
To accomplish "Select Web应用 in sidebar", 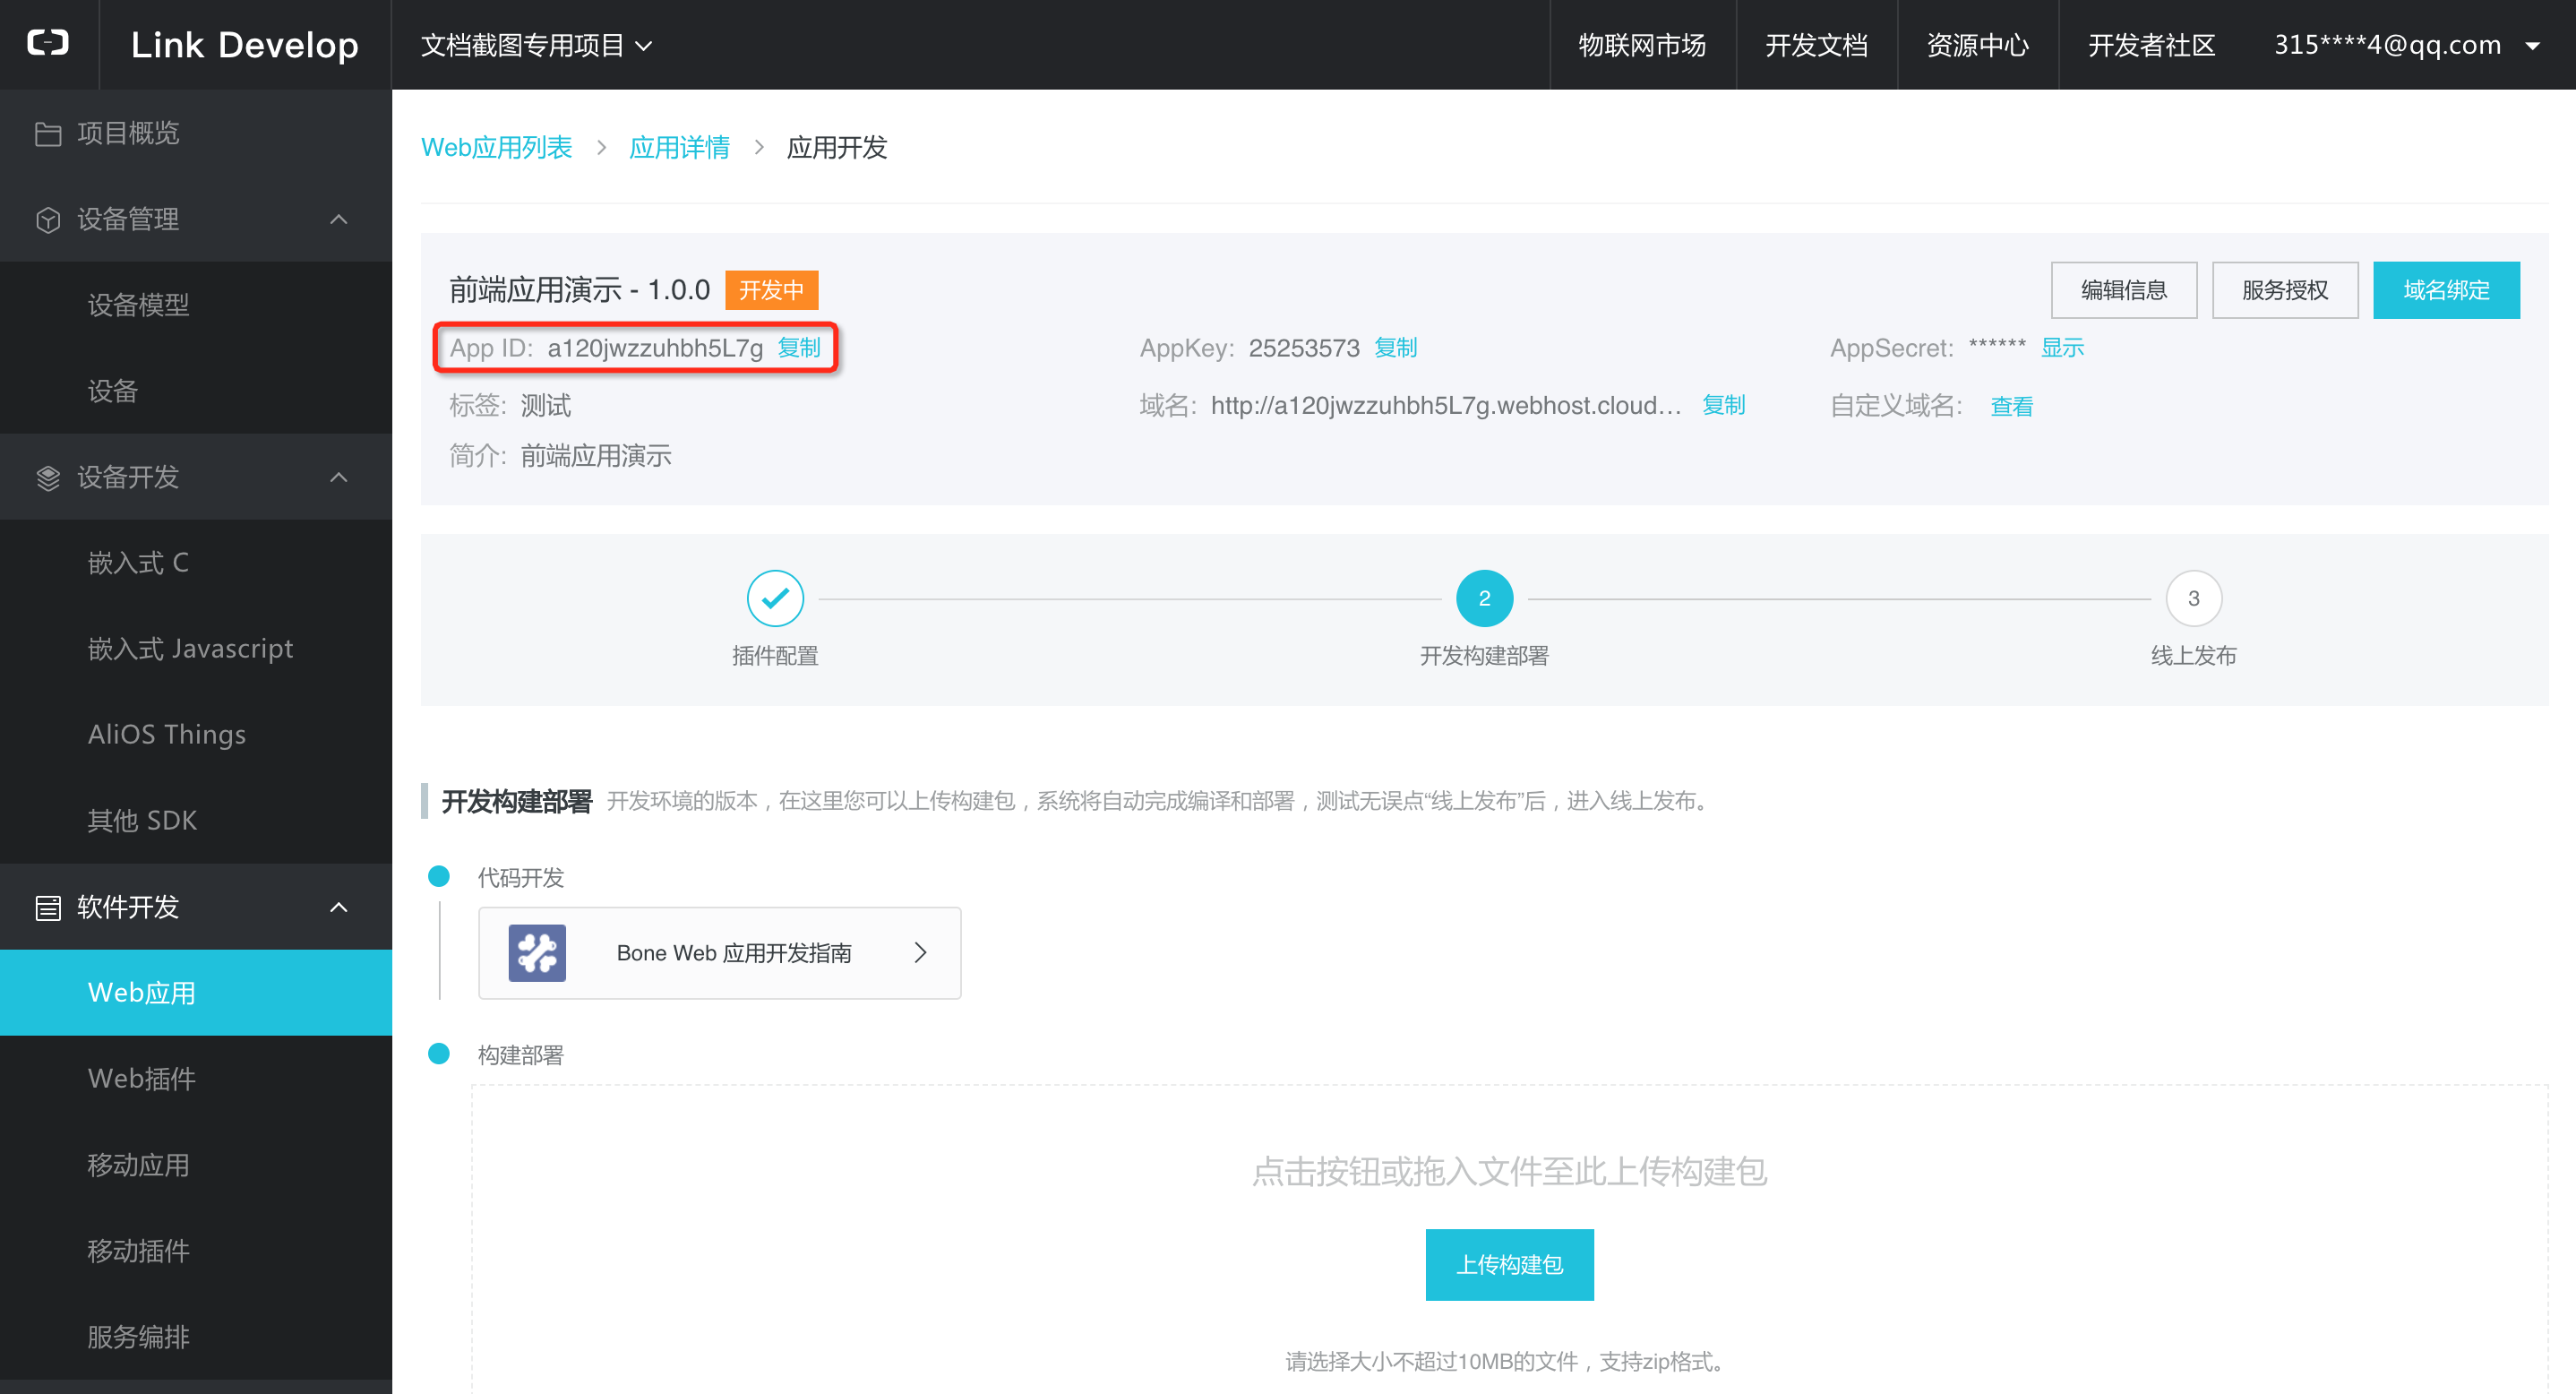I will tap(196, 993).
